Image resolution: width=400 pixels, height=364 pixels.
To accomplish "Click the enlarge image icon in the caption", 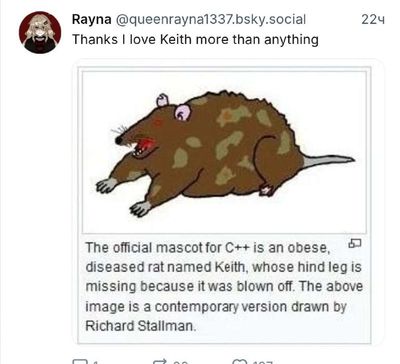I will 355,244.
